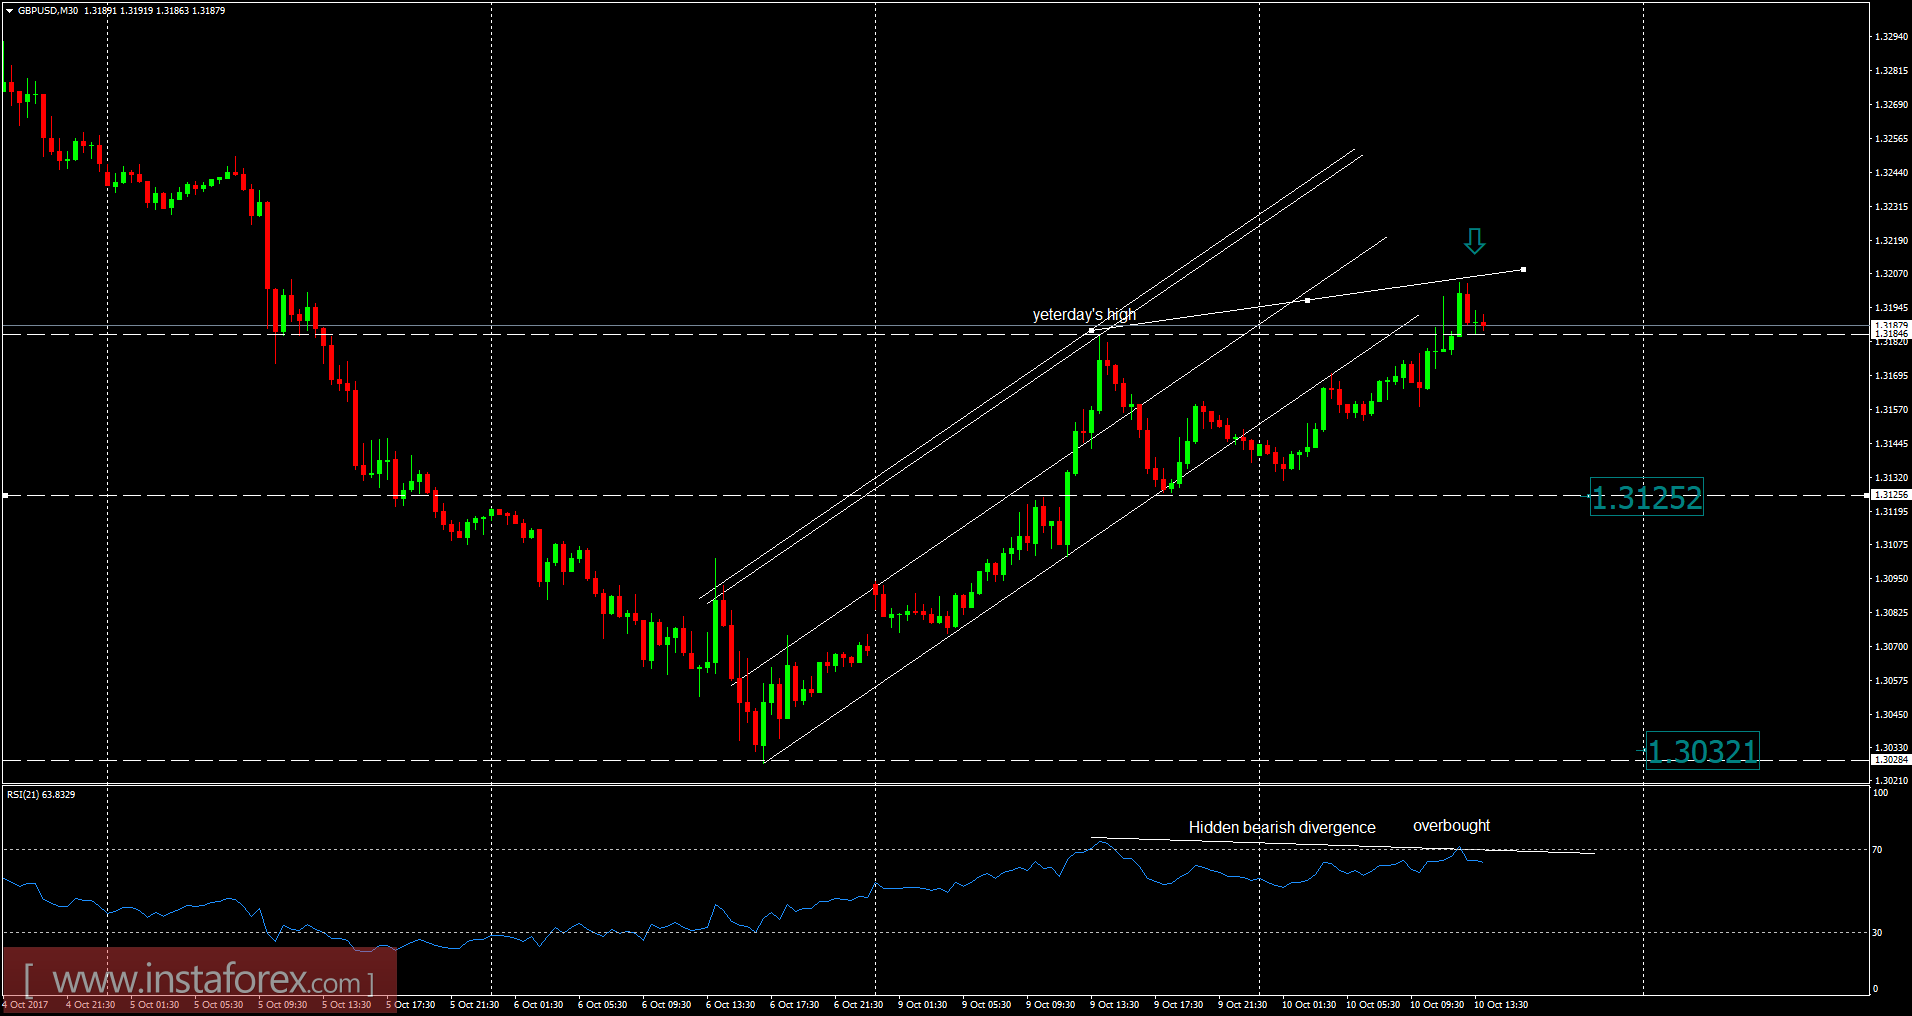Screen dimensions: 1912x1016
Task: Click the 9 Oct 05:30 time label
Action: (x=987, y=1005)
